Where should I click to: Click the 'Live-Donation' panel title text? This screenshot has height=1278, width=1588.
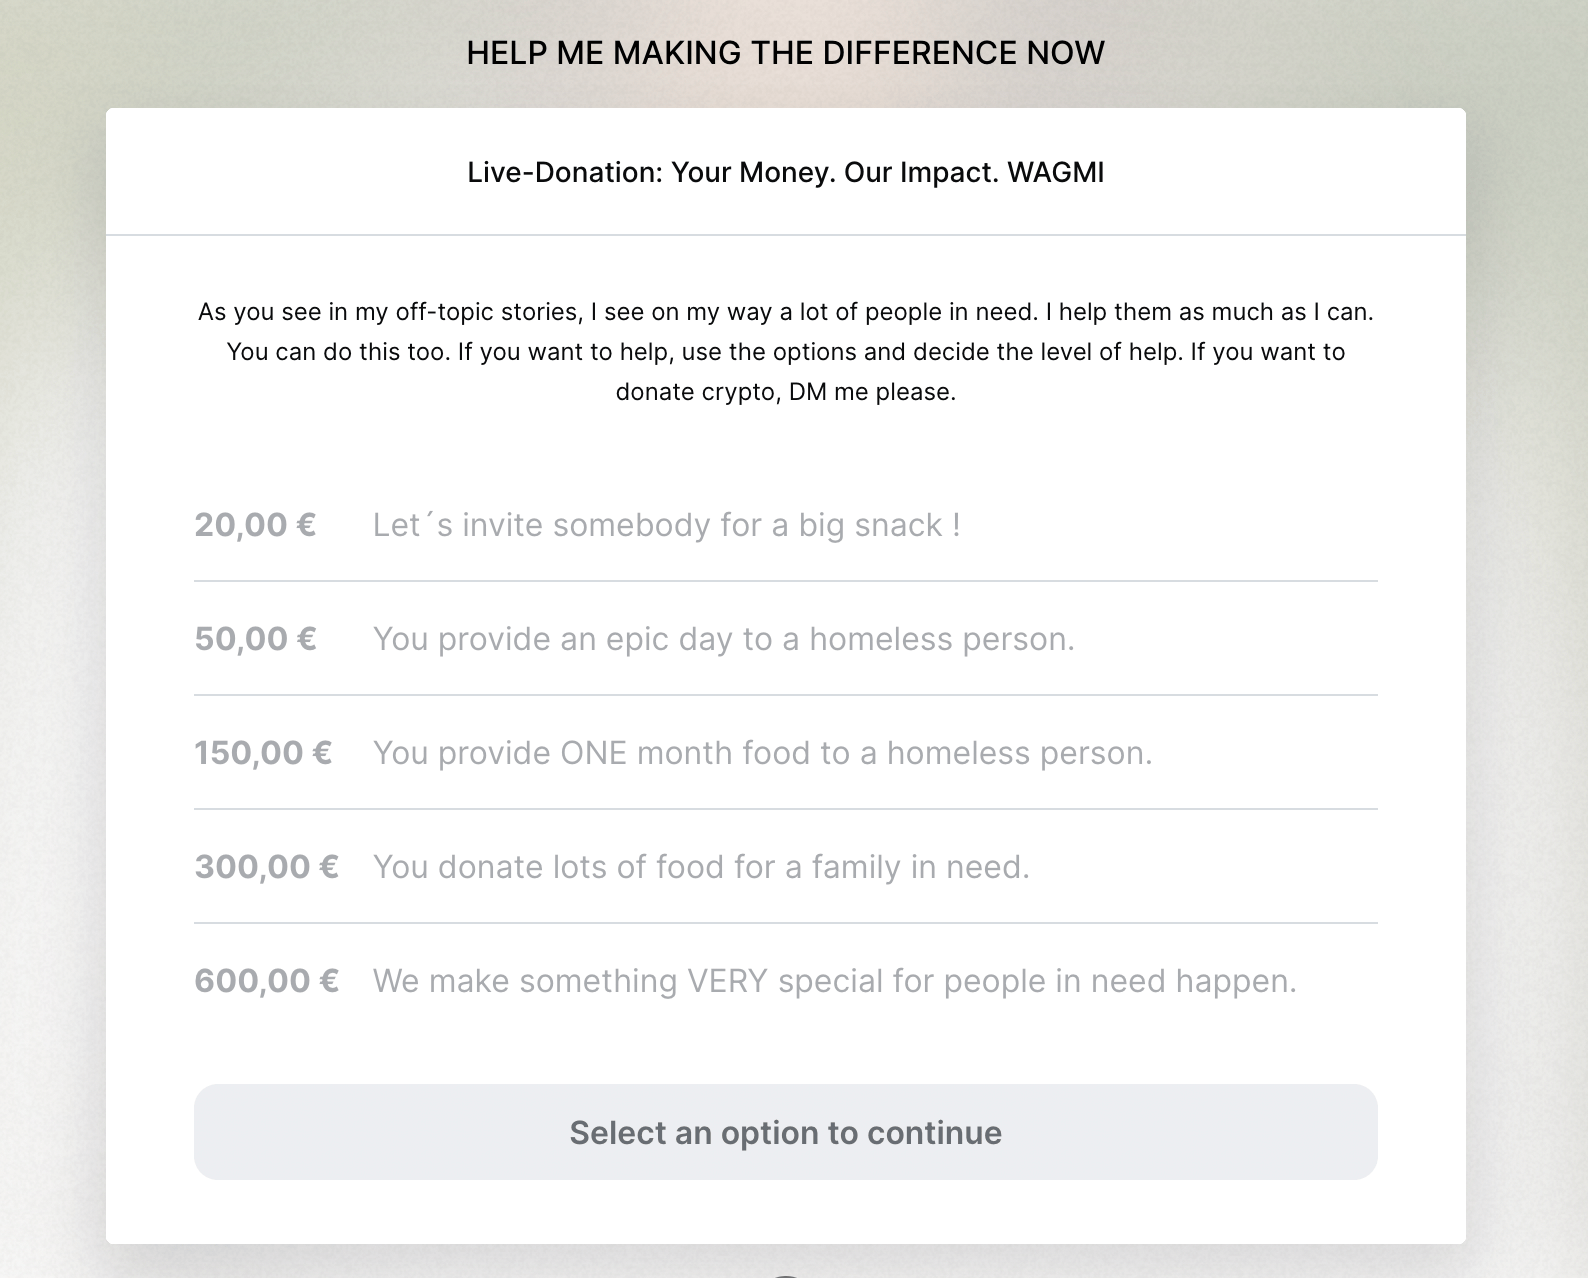786,172
